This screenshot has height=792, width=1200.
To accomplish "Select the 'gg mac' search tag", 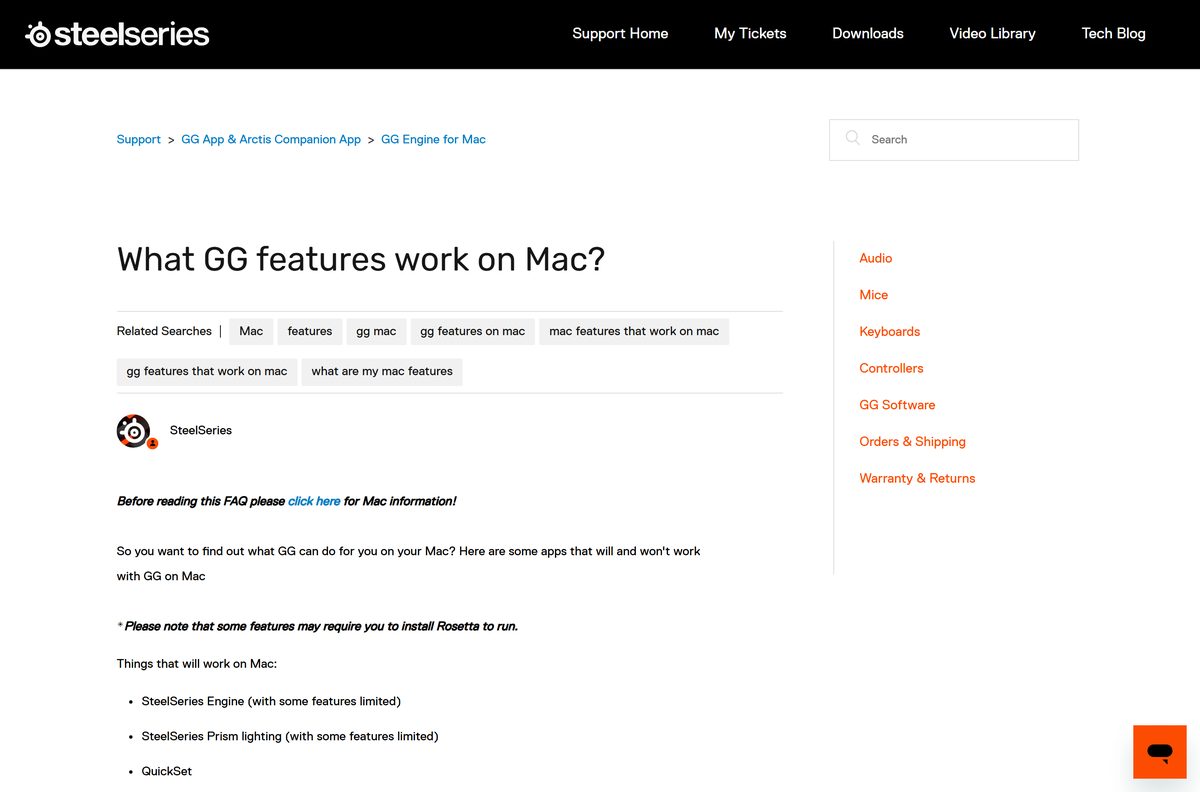I will click(x=376, y=331).
